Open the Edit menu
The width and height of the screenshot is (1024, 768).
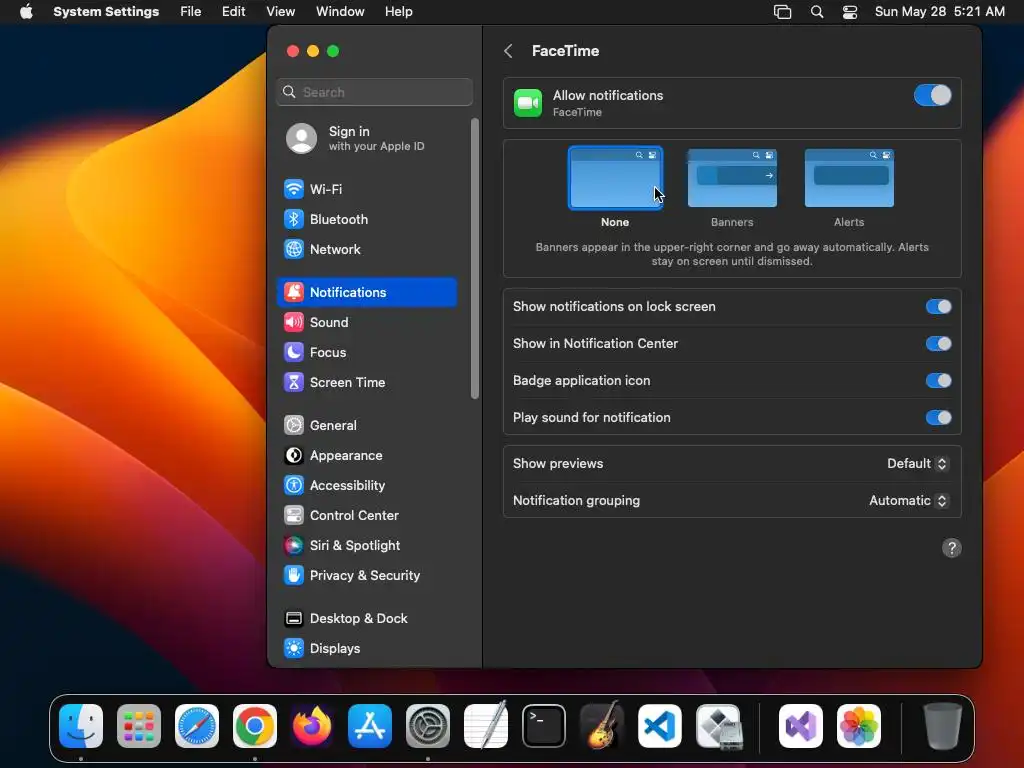tap(233, 12)
